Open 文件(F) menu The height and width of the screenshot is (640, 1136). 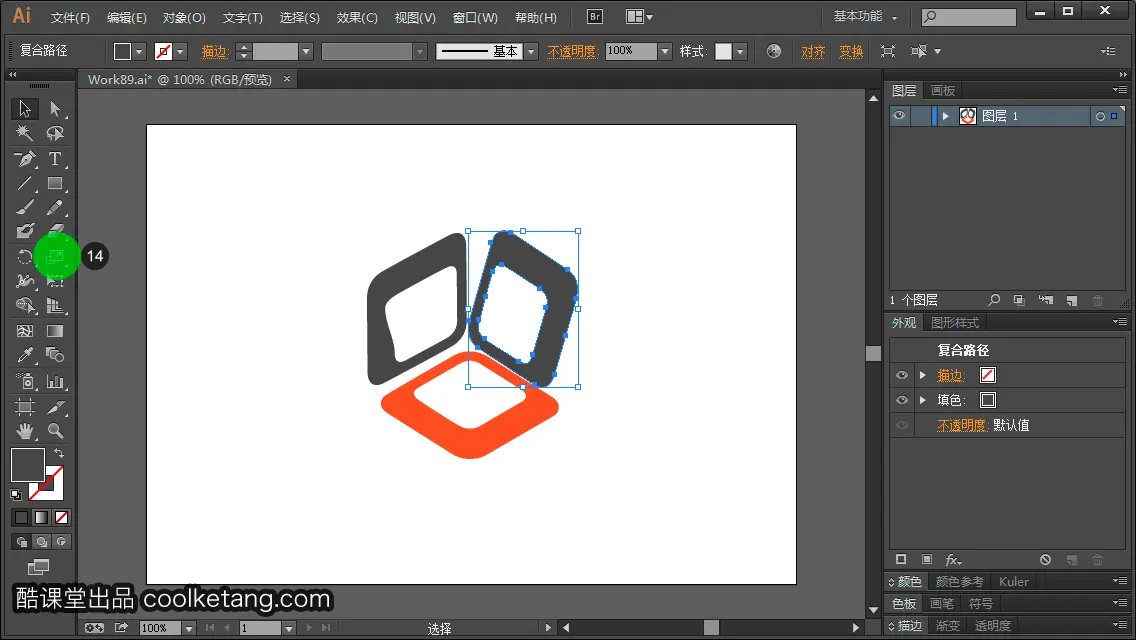point(70,17)
